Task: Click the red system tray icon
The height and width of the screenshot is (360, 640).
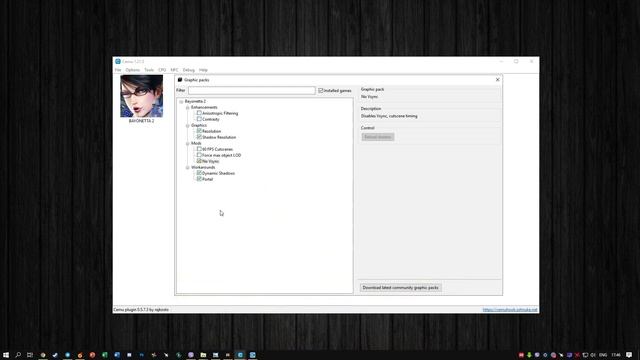Action: pyautogui.click(x=521, y=355)
